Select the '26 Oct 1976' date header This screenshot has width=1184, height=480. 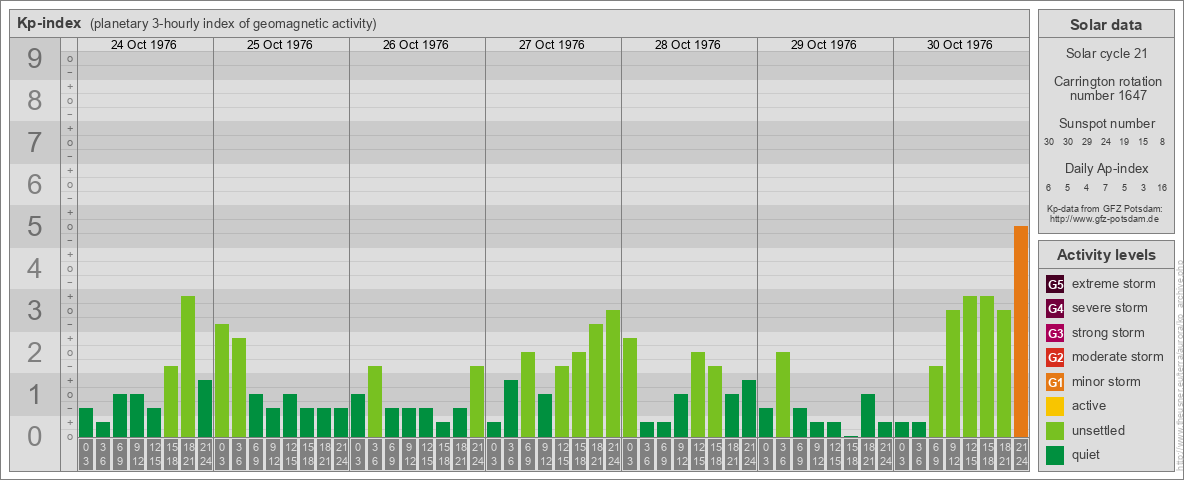pyautogui.click(x=416, y=45)
